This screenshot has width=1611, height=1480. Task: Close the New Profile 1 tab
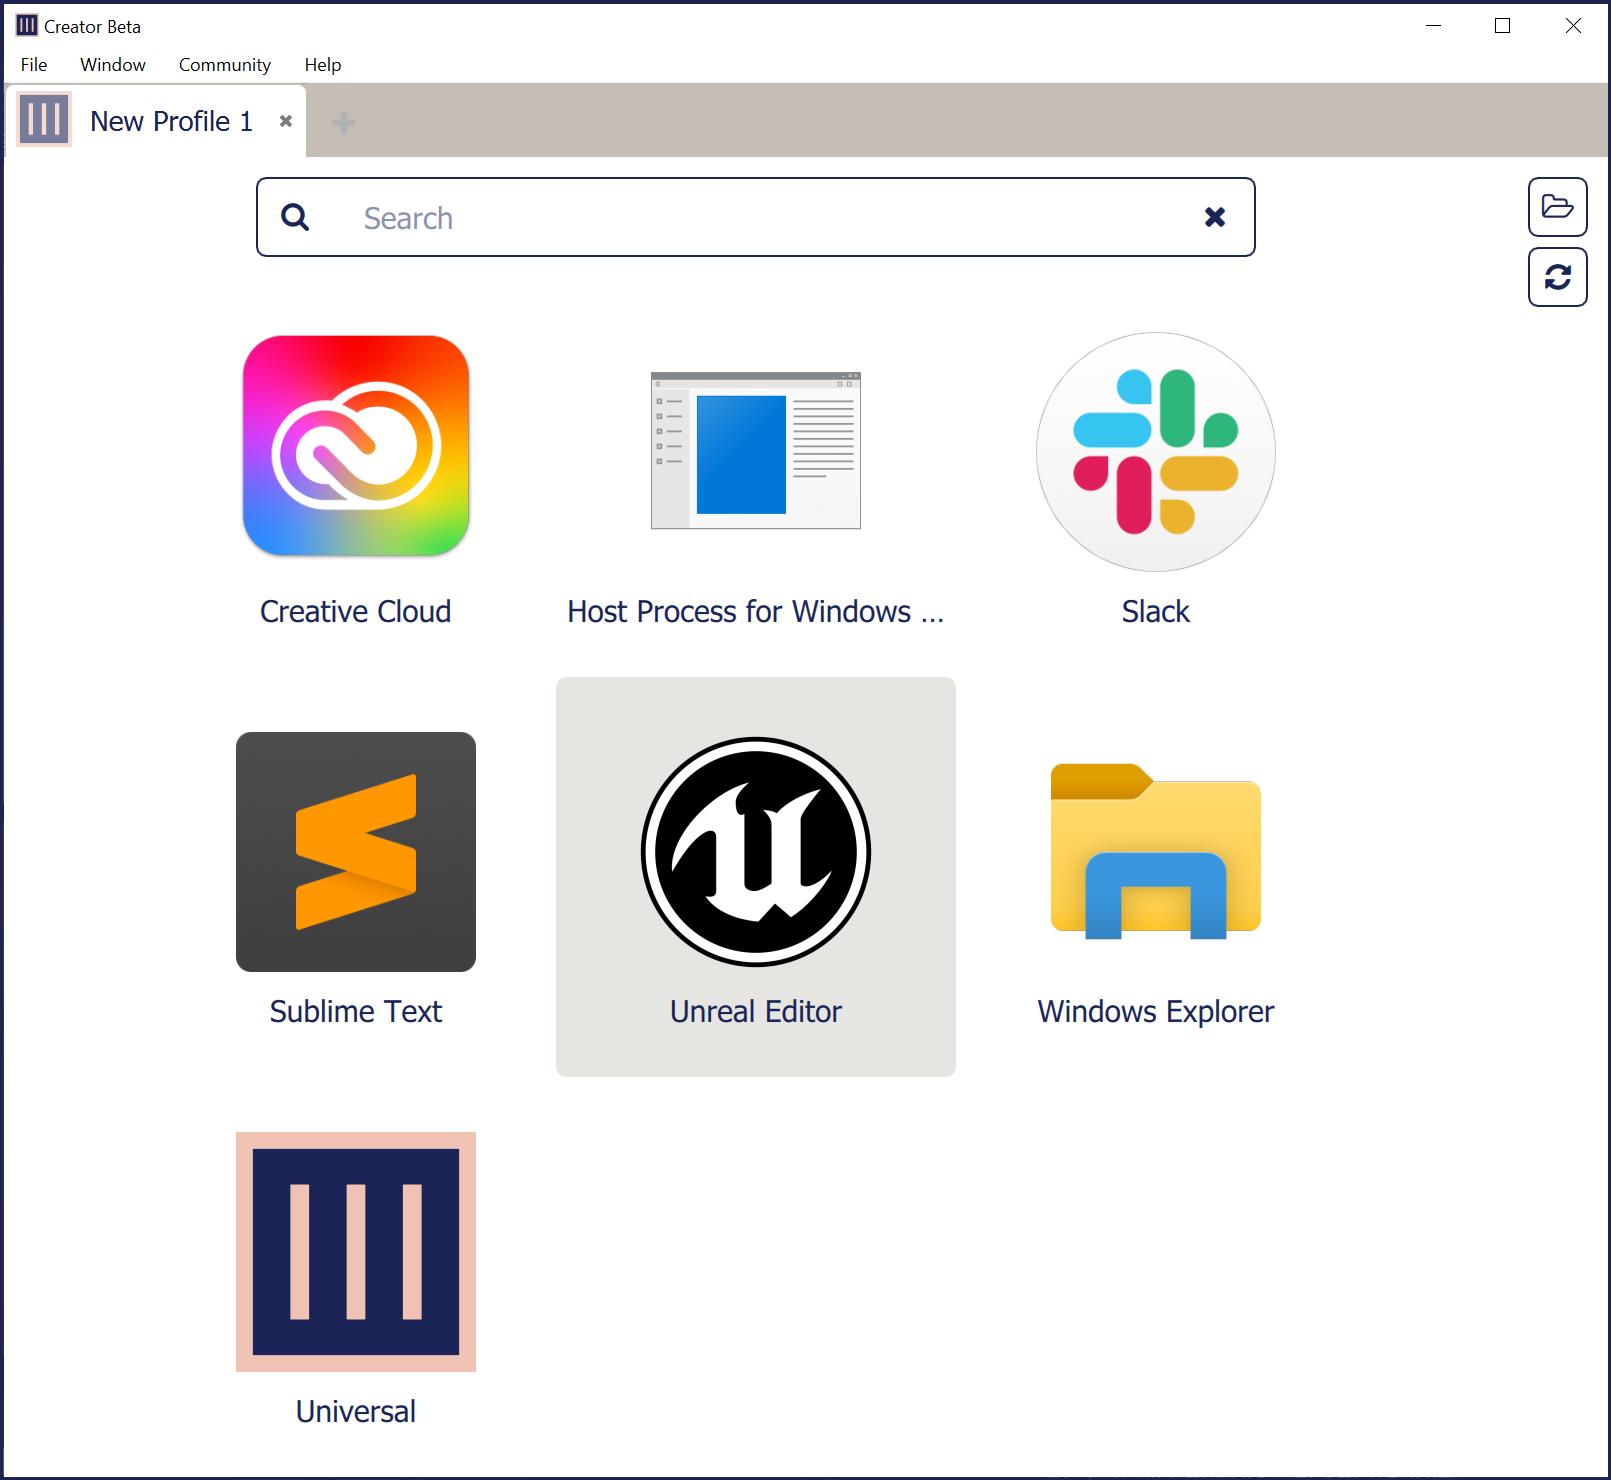pos(286,121)
